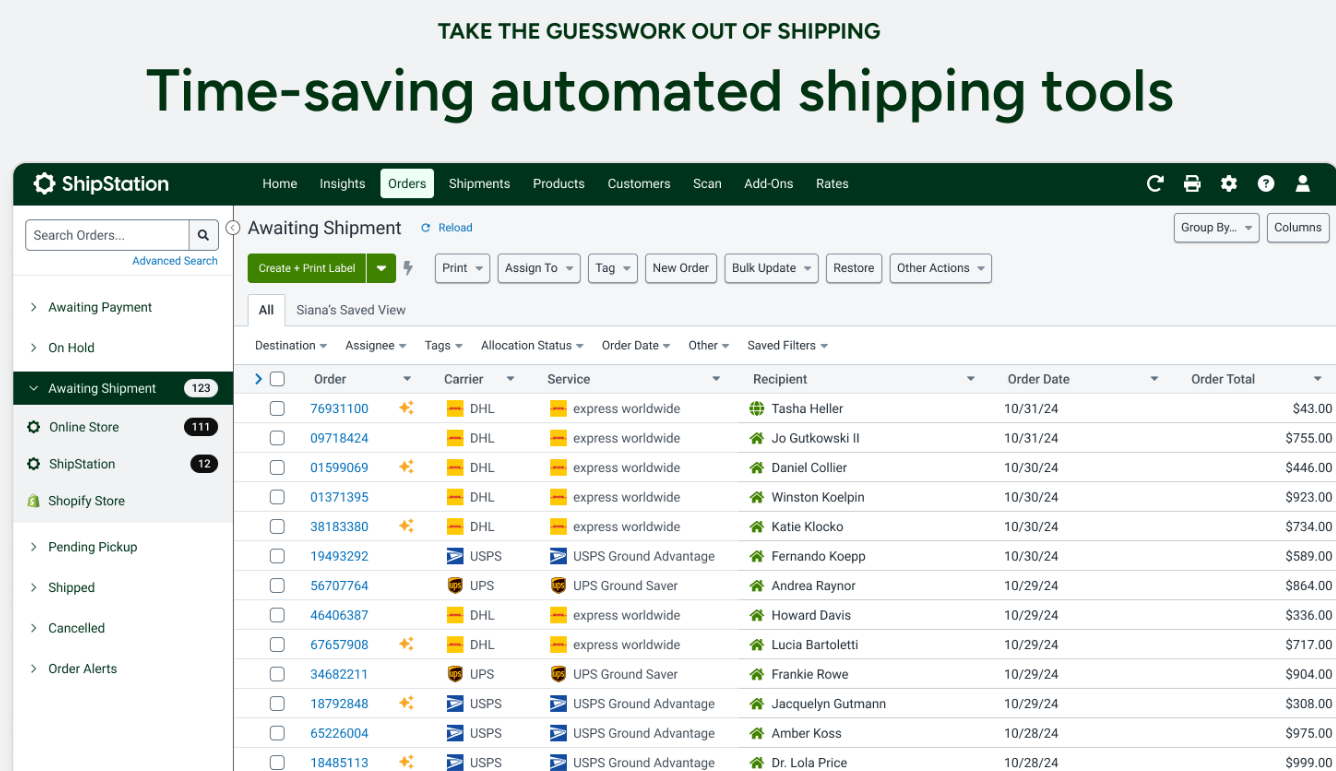Click the Search Orders input field
Viewport: 1336px width, 771px height.
(107, 235)
